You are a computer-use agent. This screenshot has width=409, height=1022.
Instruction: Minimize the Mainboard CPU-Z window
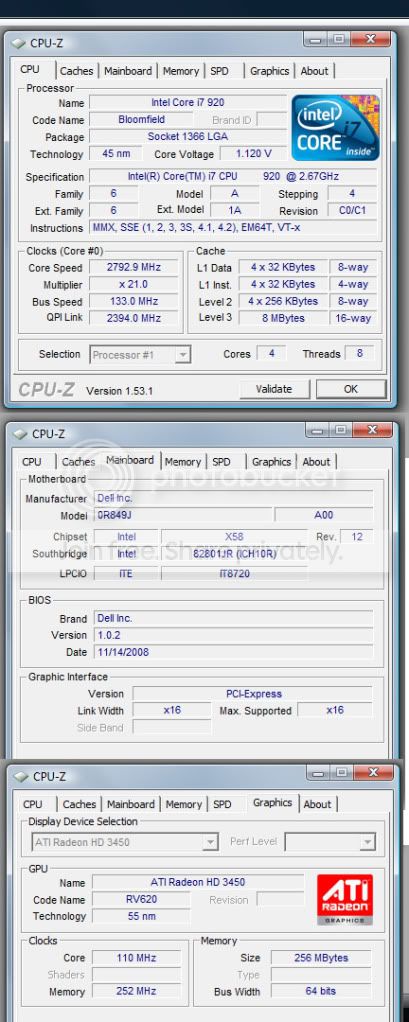pyautogui.click(x=319, y=430)
